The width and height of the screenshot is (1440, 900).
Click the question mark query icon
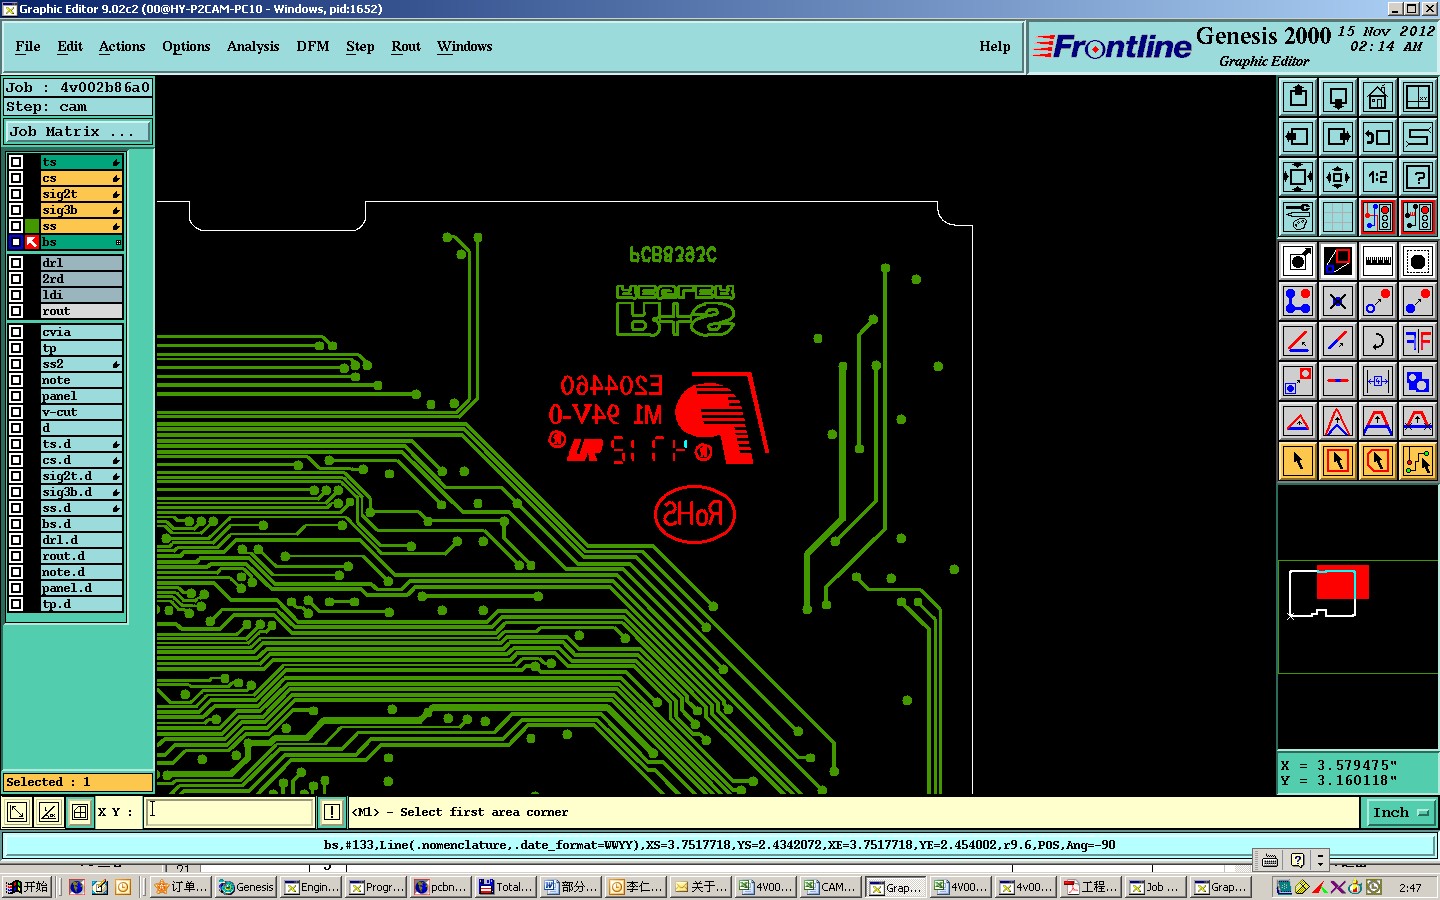pyautogui.click(x=1418, y=177)
